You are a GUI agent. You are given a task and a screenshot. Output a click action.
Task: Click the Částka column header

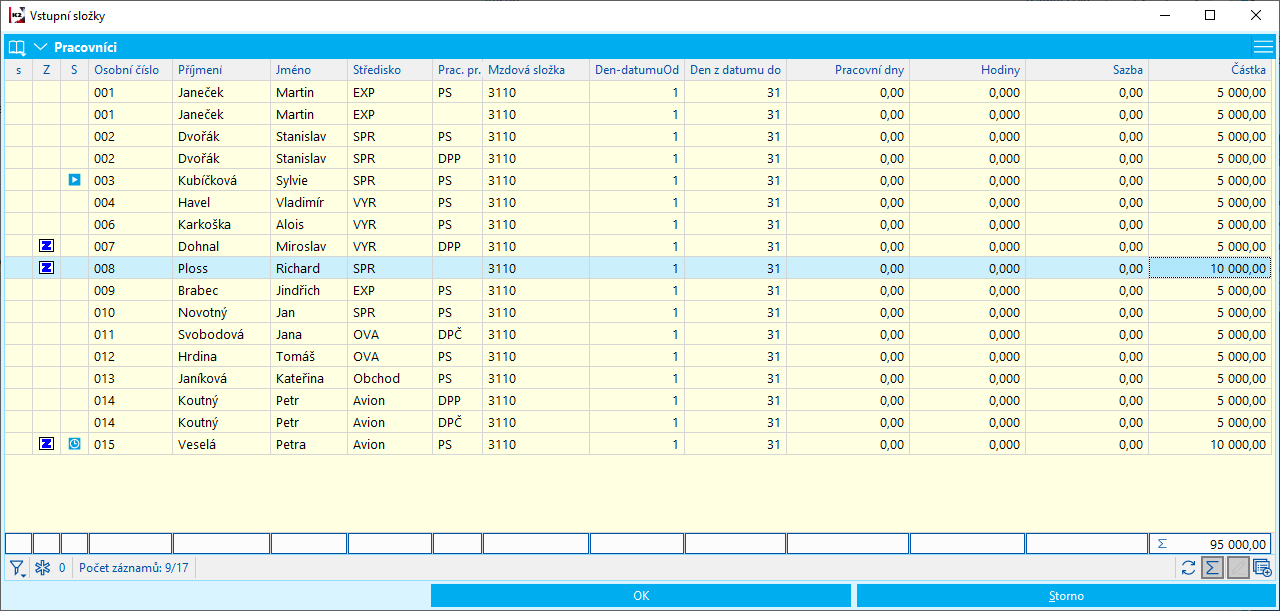[1210, 70]
